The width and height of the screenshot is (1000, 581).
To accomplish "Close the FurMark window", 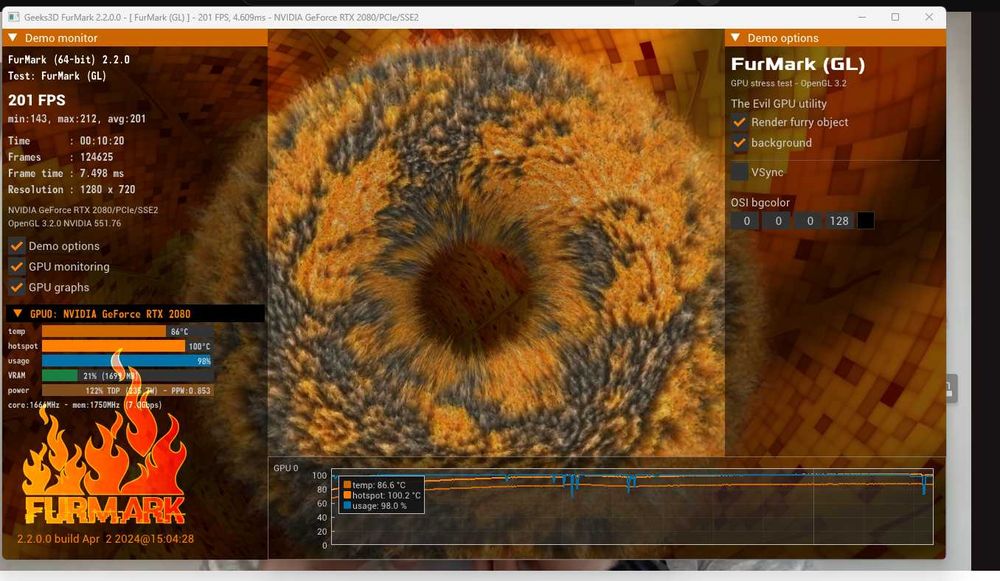I will tap(929, 17).
